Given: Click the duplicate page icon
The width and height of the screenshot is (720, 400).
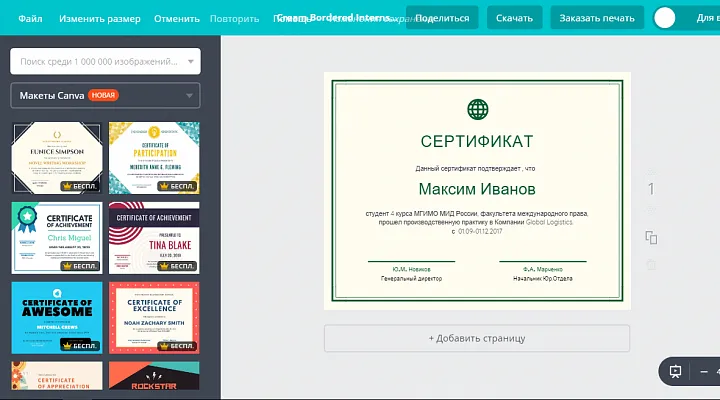Looking at the screenshot, I should [x=651, y=237].
